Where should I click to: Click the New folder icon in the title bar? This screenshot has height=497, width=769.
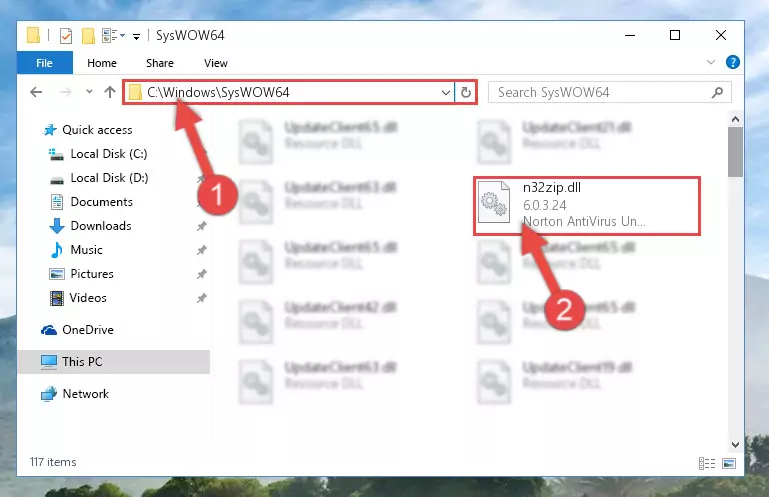tap(88, 36)
